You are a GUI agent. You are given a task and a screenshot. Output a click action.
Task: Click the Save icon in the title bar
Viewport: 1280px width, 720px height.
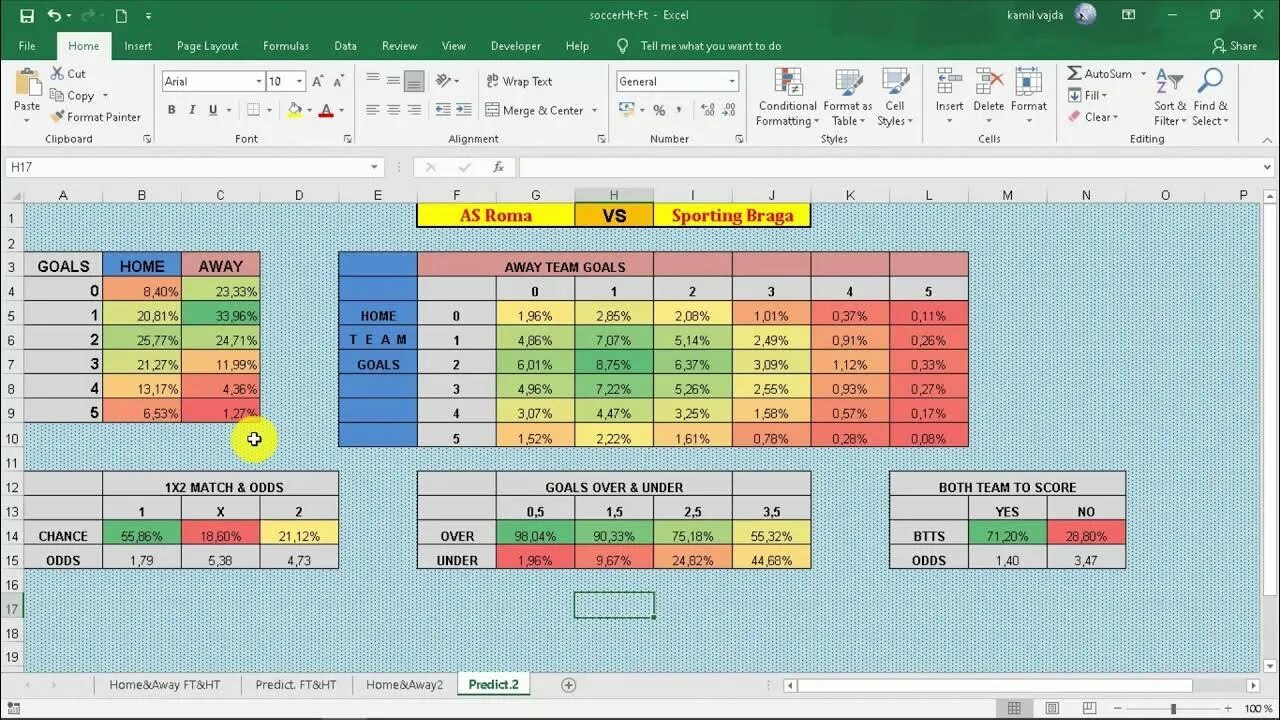pyautogui.click(x=27, y=15)
